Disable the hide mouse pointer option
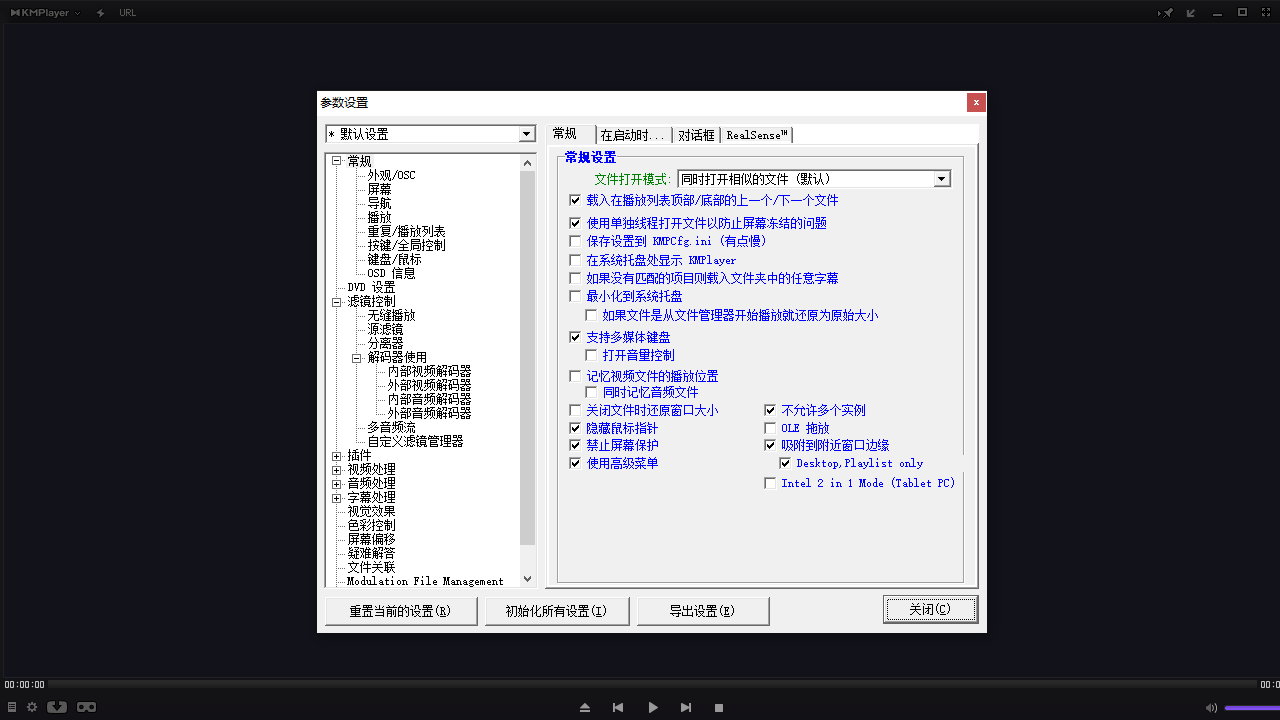1280x720 pixels. 575,427
